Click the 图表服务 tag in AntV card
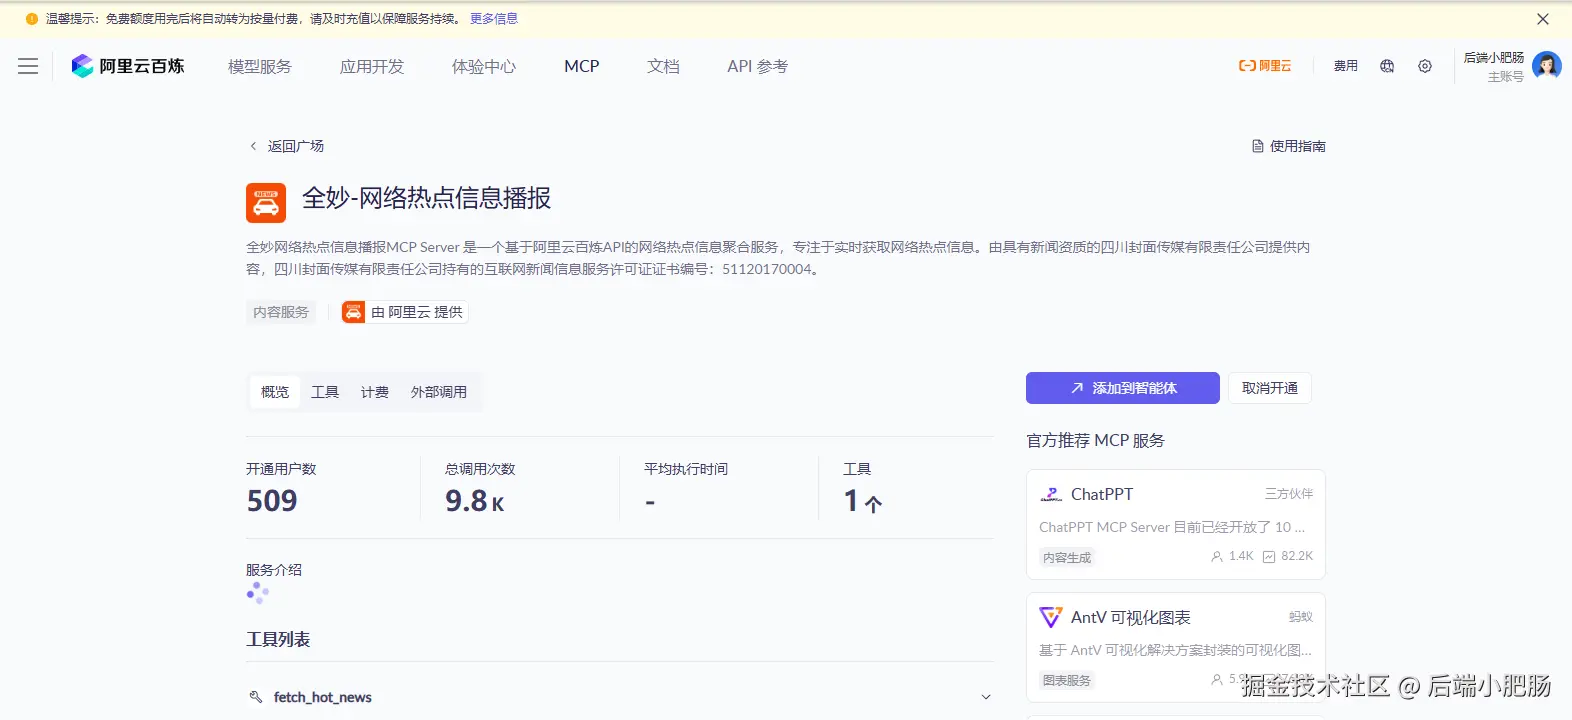 coord(1067,680)
